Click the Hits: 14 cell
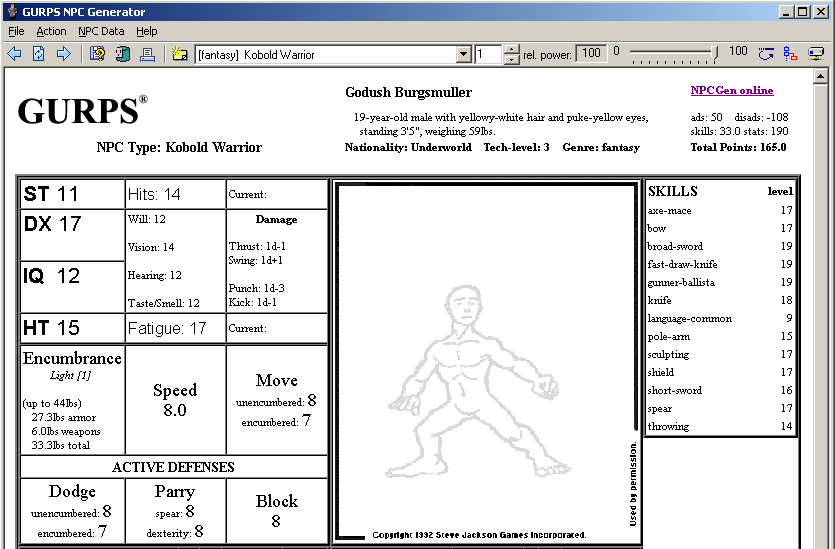Image resolution: width=835 pixels, height=549 pixels. click(x=175, y=194)
